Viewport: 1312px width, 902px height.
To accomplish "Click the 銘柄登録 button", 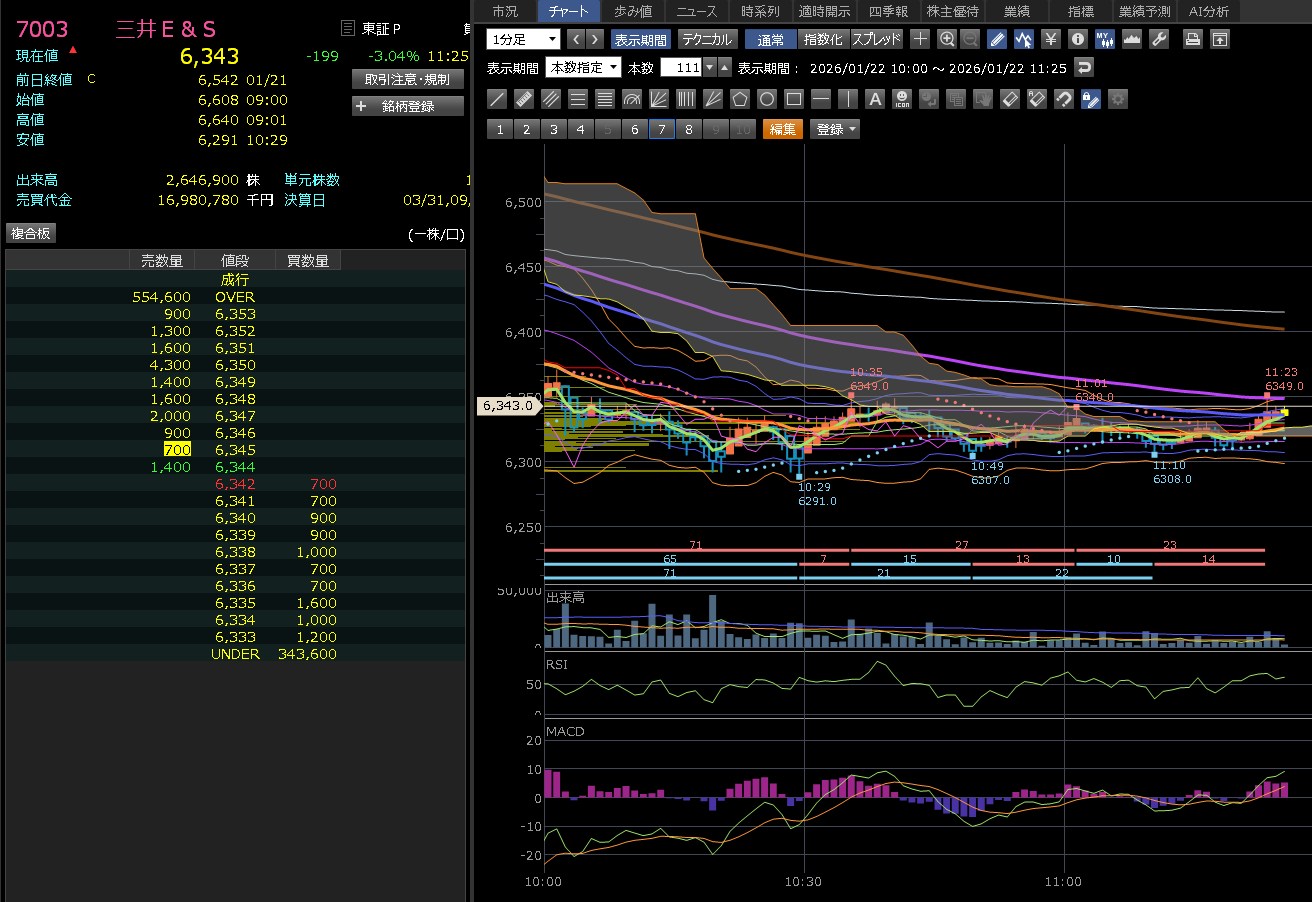I will point(408,106).
